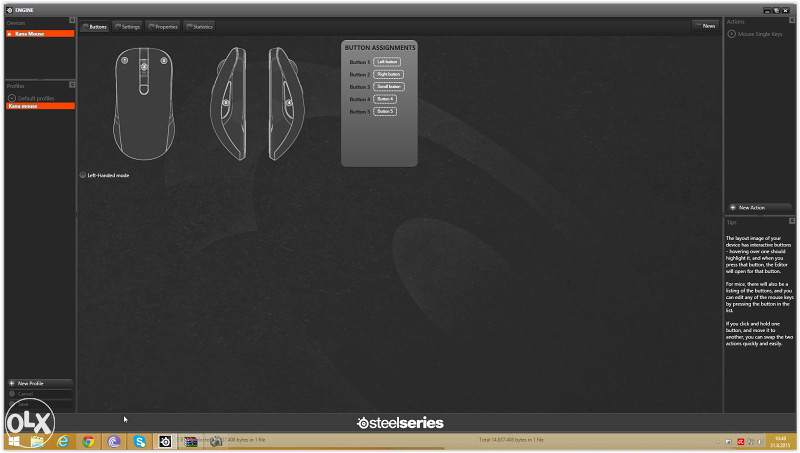Open Chrome from the taskbar

[88, 441]
